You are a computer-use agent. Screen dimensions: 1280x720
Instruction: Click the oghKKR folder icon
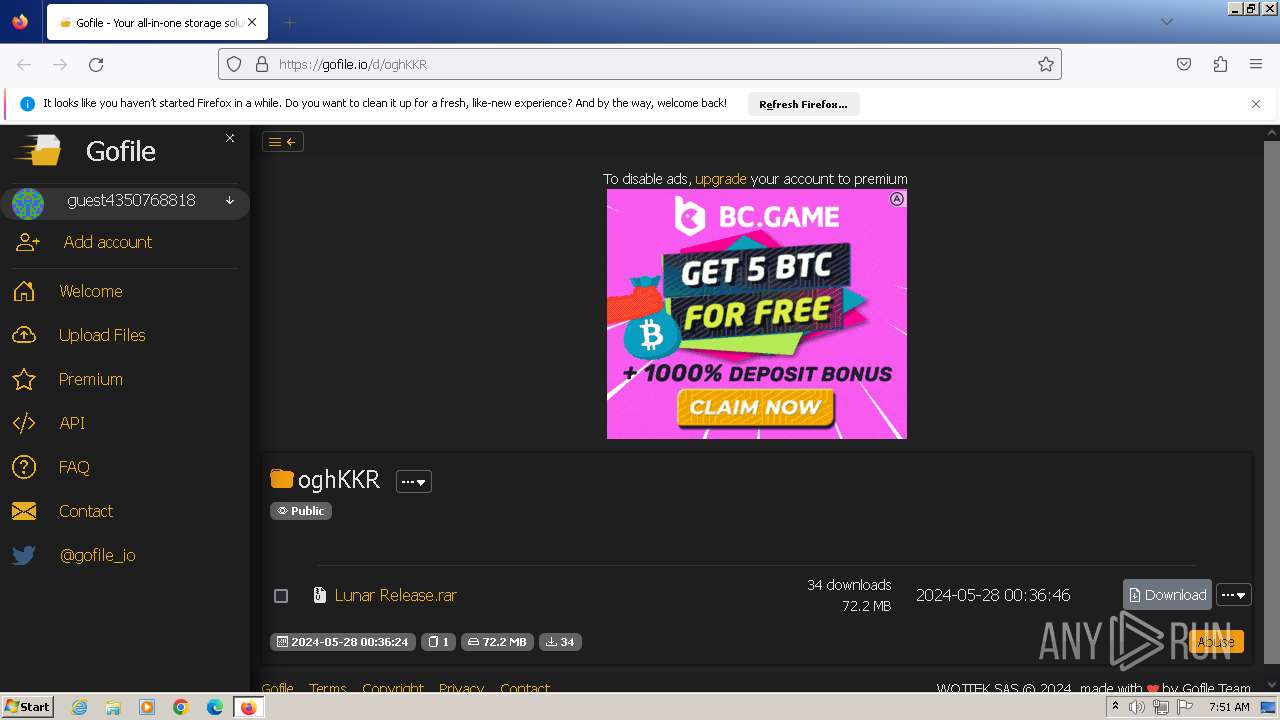282,479
